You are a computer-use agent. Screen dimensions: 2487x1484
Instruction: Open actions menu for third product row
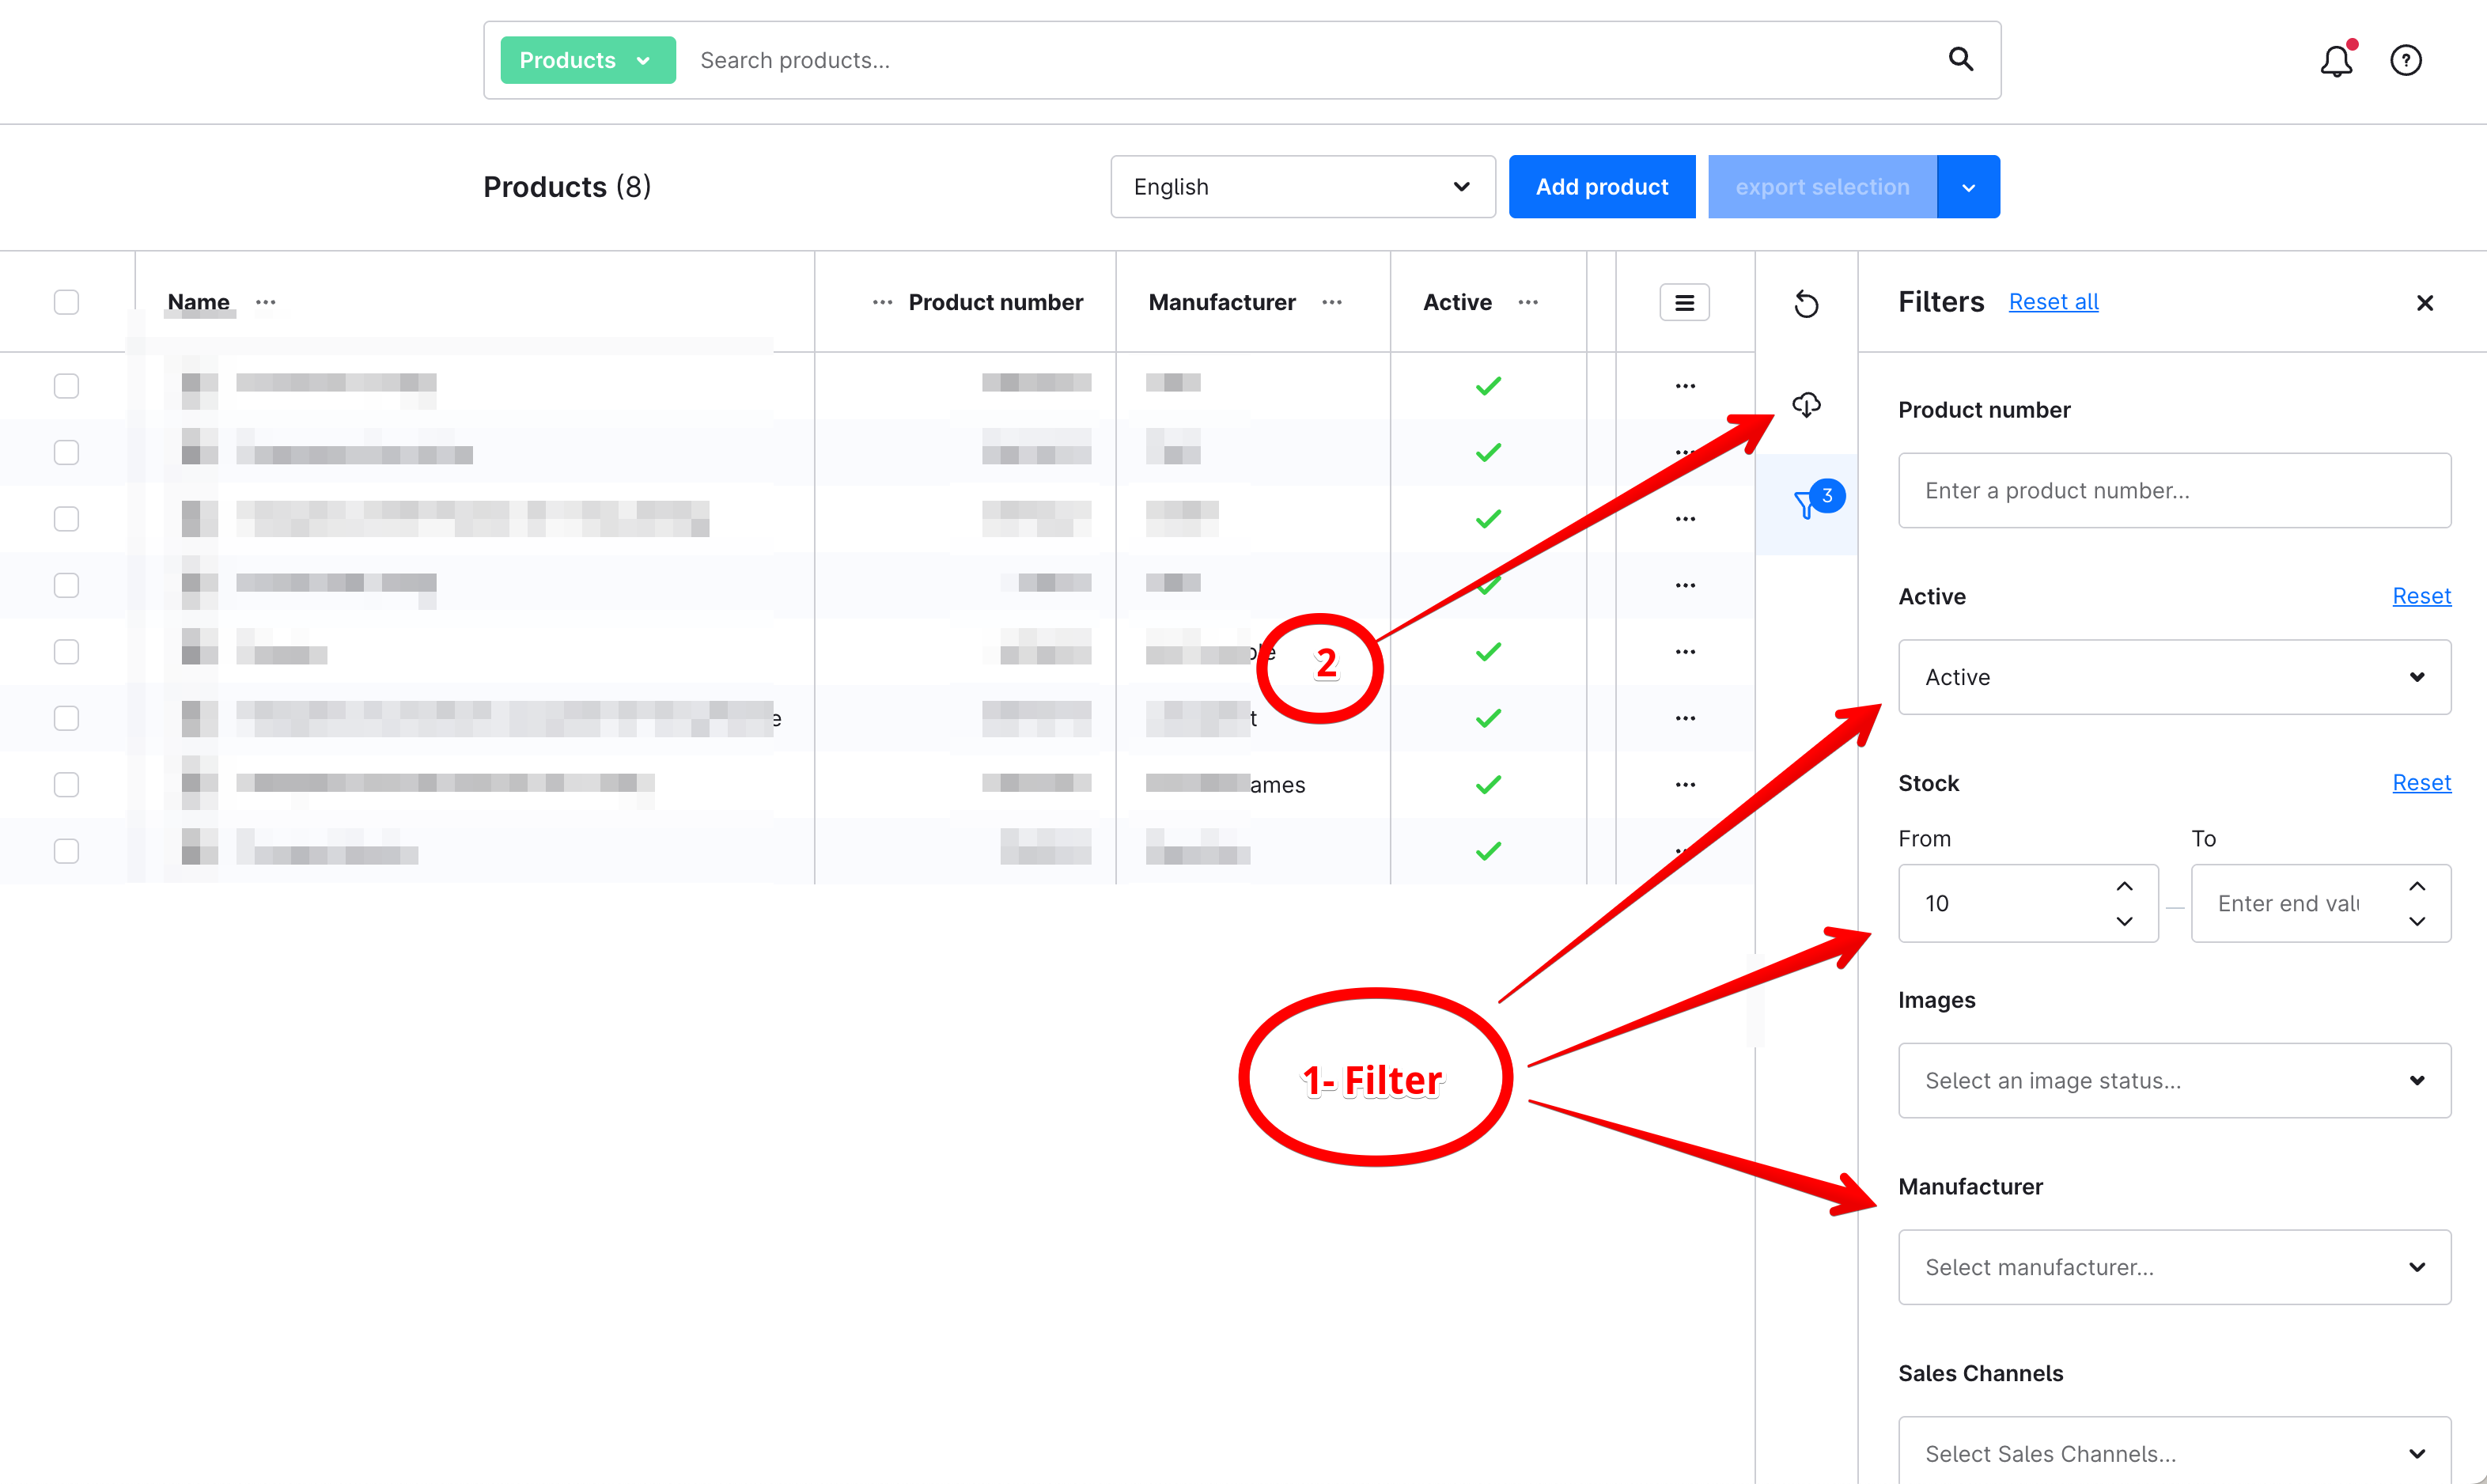[1686, 519]
